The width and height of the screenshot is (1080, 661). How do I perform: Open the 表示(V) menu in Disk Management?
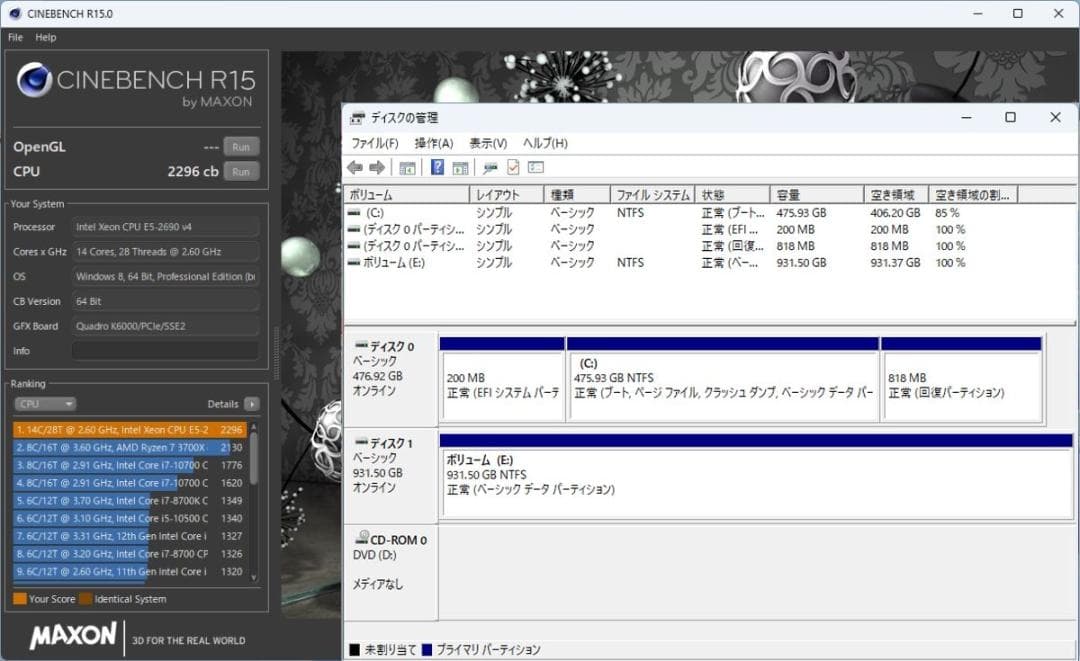(x=489, y=143)
